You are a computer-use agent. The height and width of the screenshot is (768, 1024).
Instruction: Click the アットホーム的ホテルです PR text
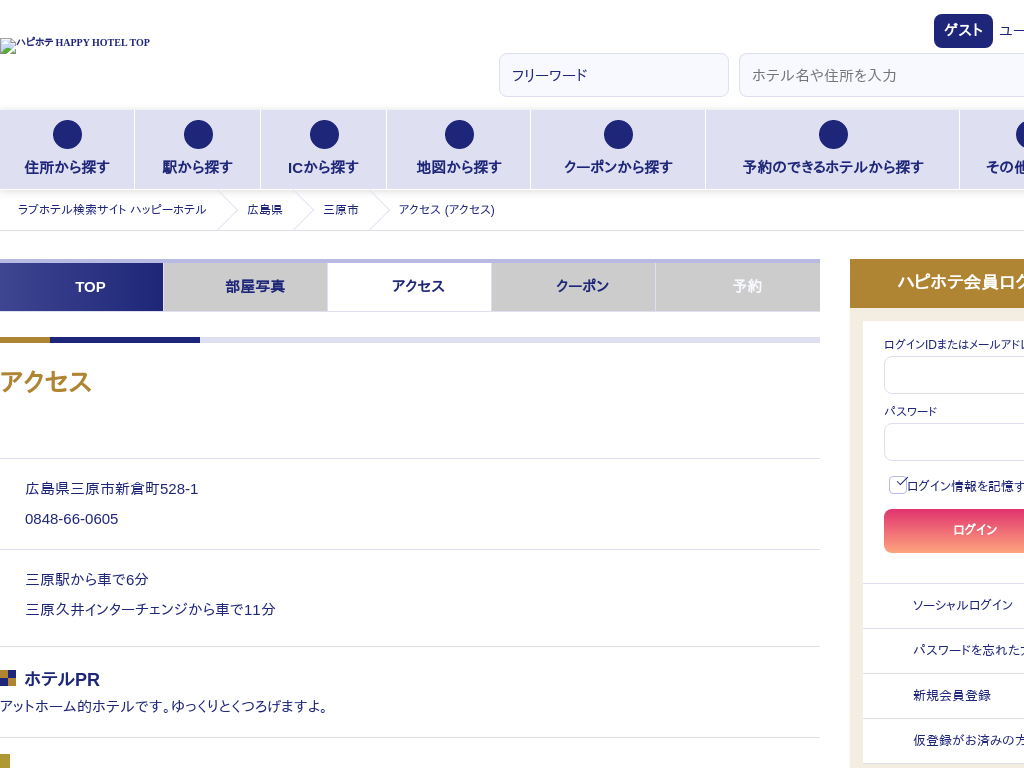164,707
